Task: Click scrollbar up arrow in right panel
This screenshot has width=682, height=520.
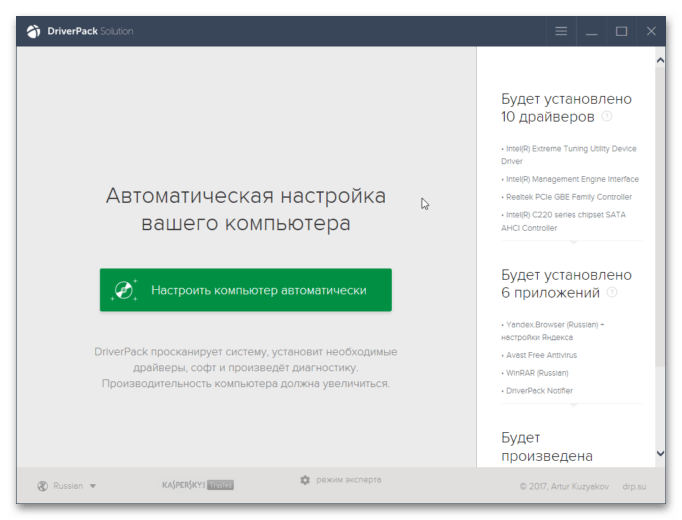Action: pyautogui.click(x=660, y=60)
